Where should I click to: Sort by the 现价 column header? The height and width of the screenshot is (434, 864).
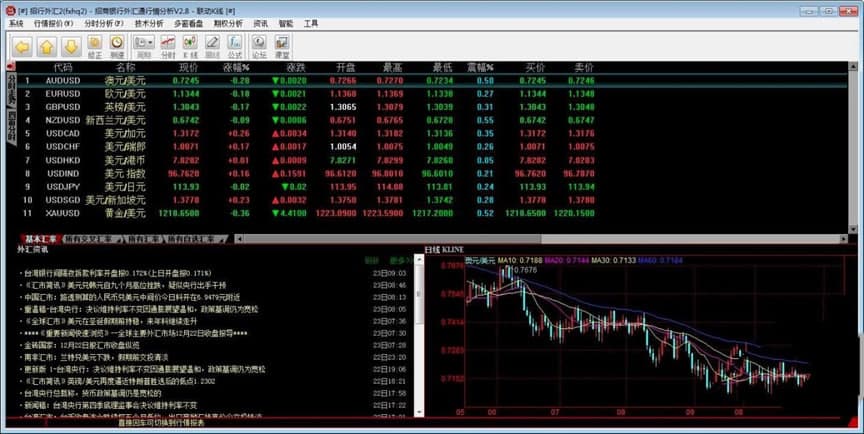[189, 67]
